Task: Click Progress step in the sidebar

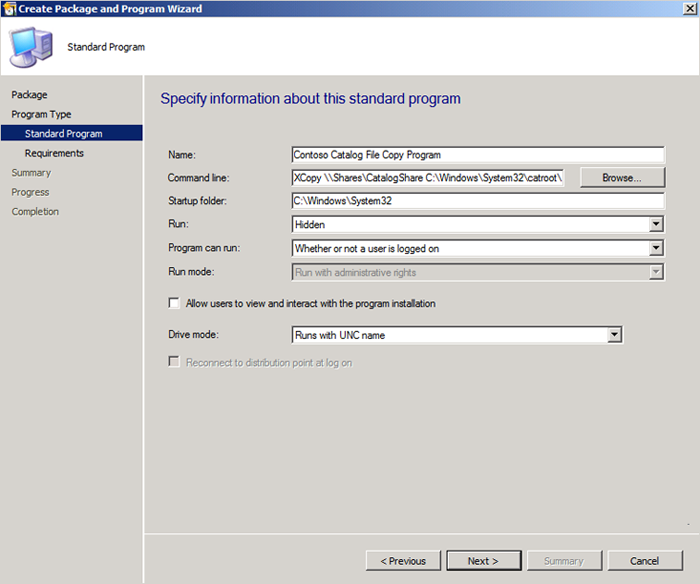Action: tap(30, 192)
